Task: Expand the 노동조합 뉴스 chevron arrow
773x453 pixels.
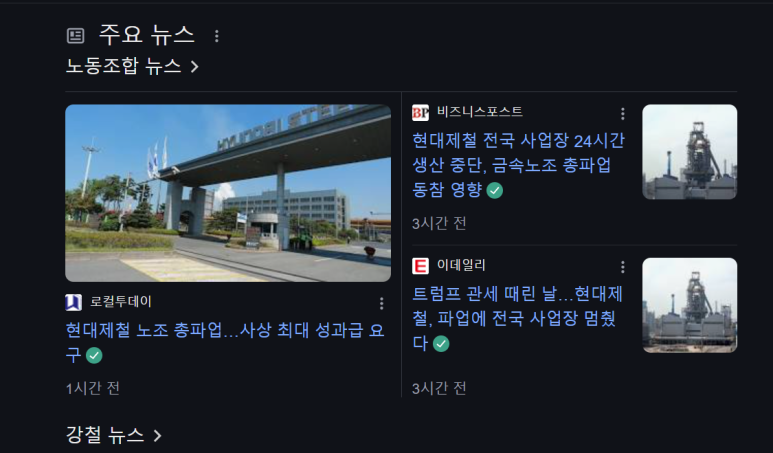Action: point(195,67)
